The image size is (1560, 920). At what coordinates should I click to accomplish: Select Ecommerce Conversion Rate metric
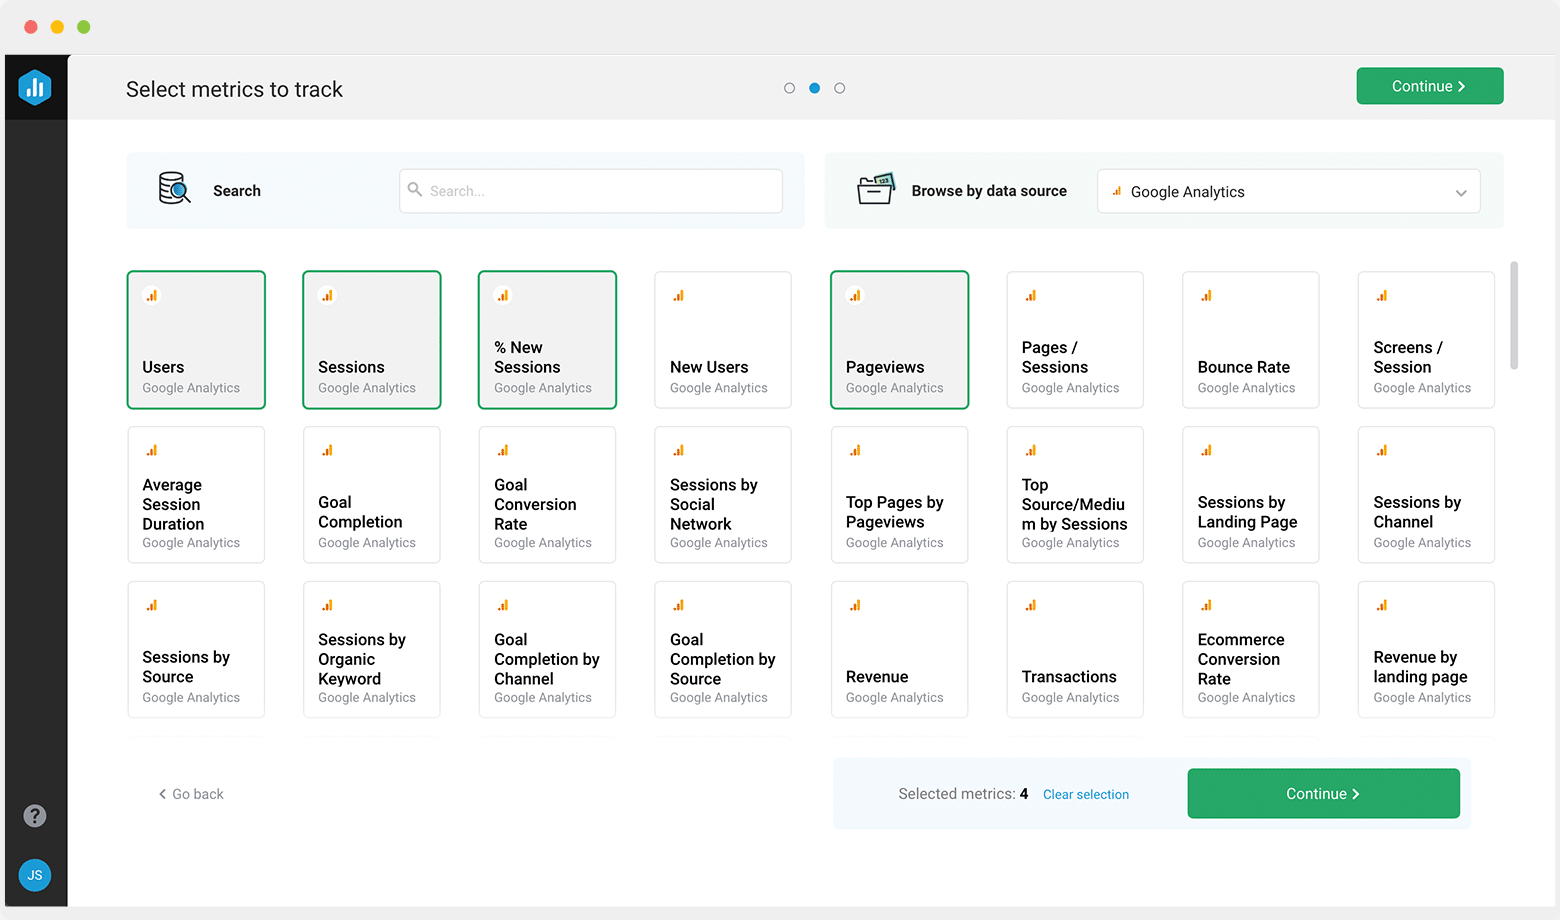click(x=1251, y=650)
